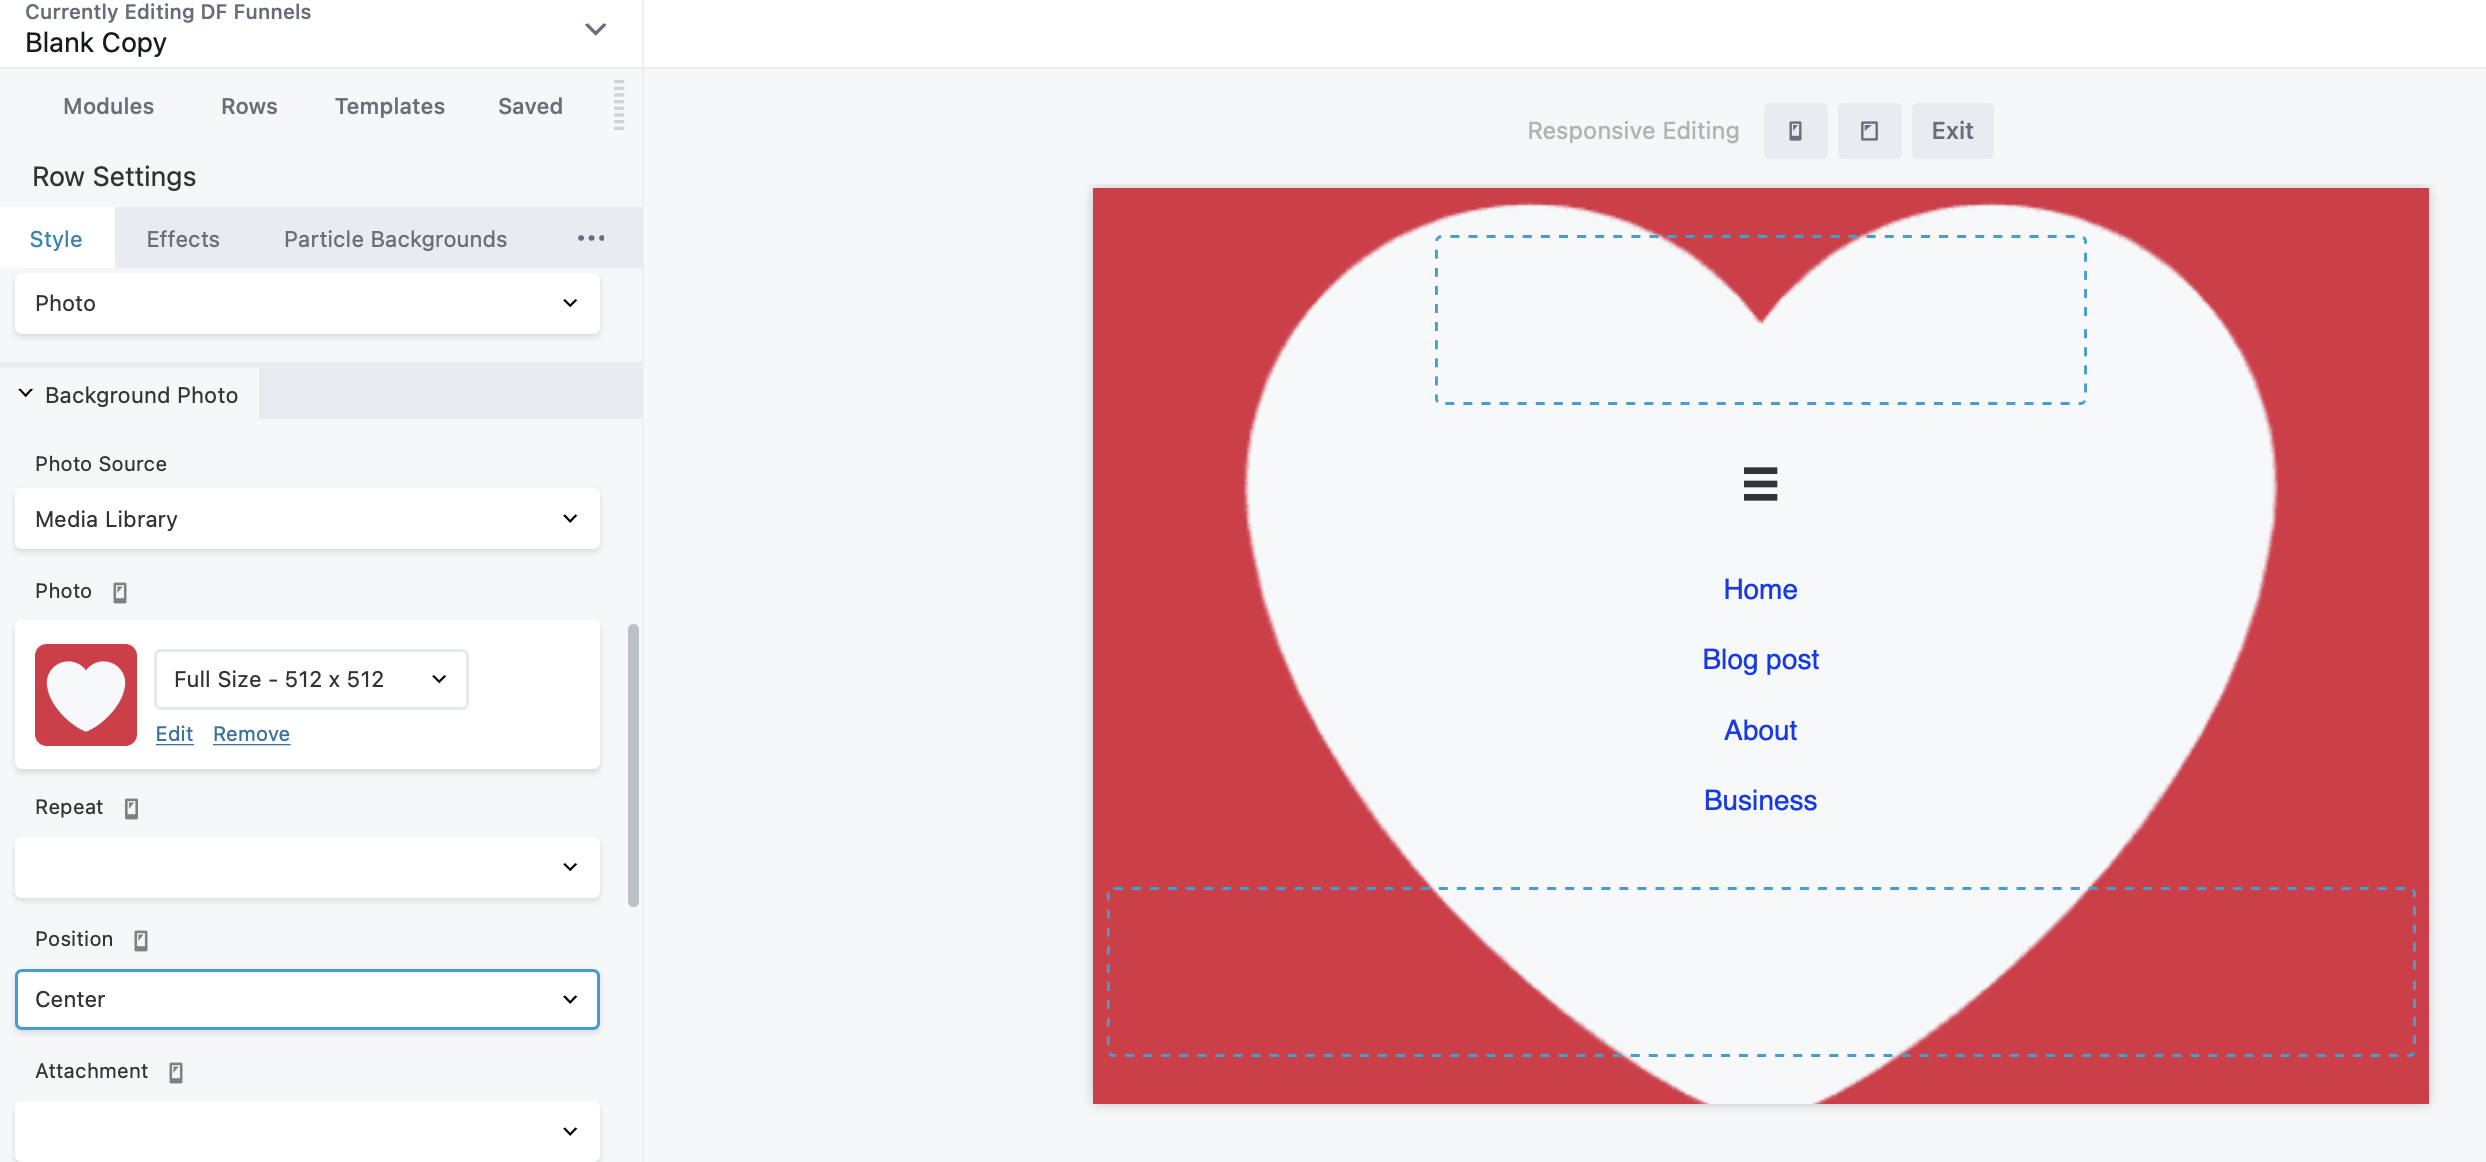Switch to the Effects tab
This screenshot has width=2486, height=1162.
click(x=183, y=239)
